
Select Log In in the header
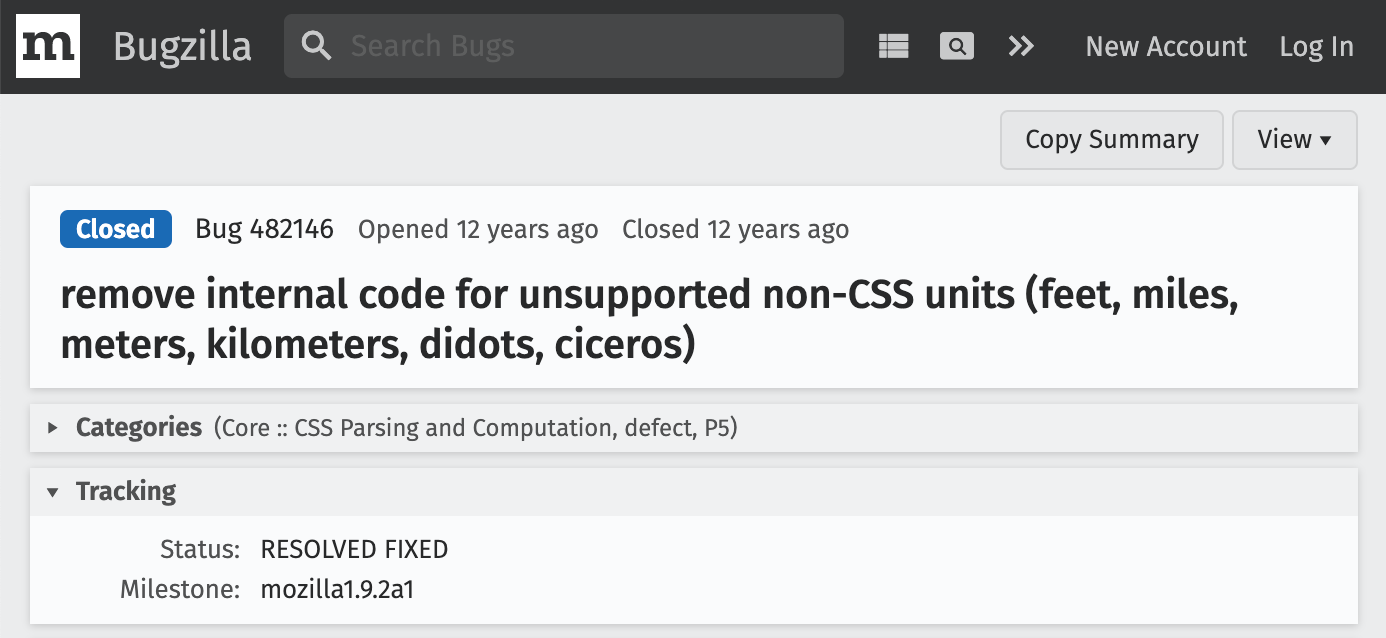[1316, 47]
